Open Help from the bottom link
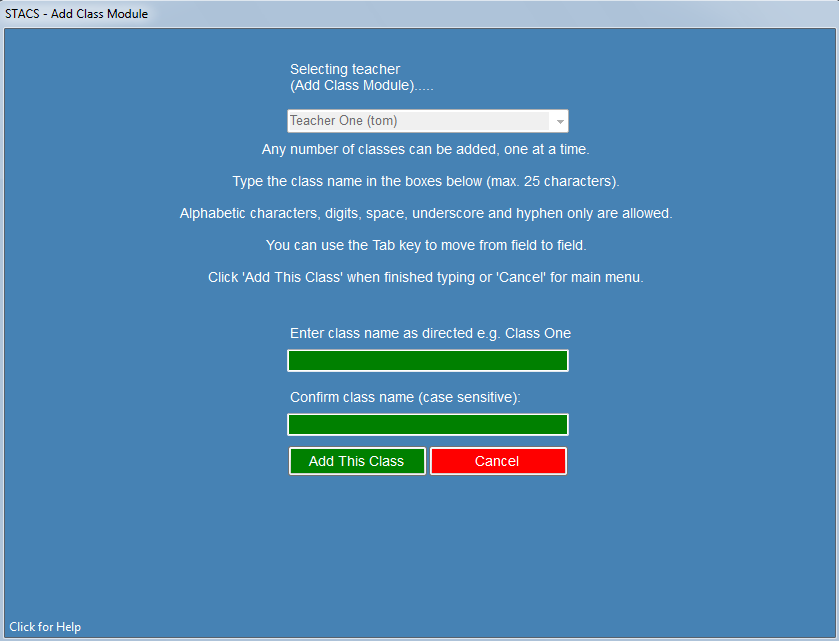Image resolution: width=839 pixels, height=641 pixels. point(44,626)
